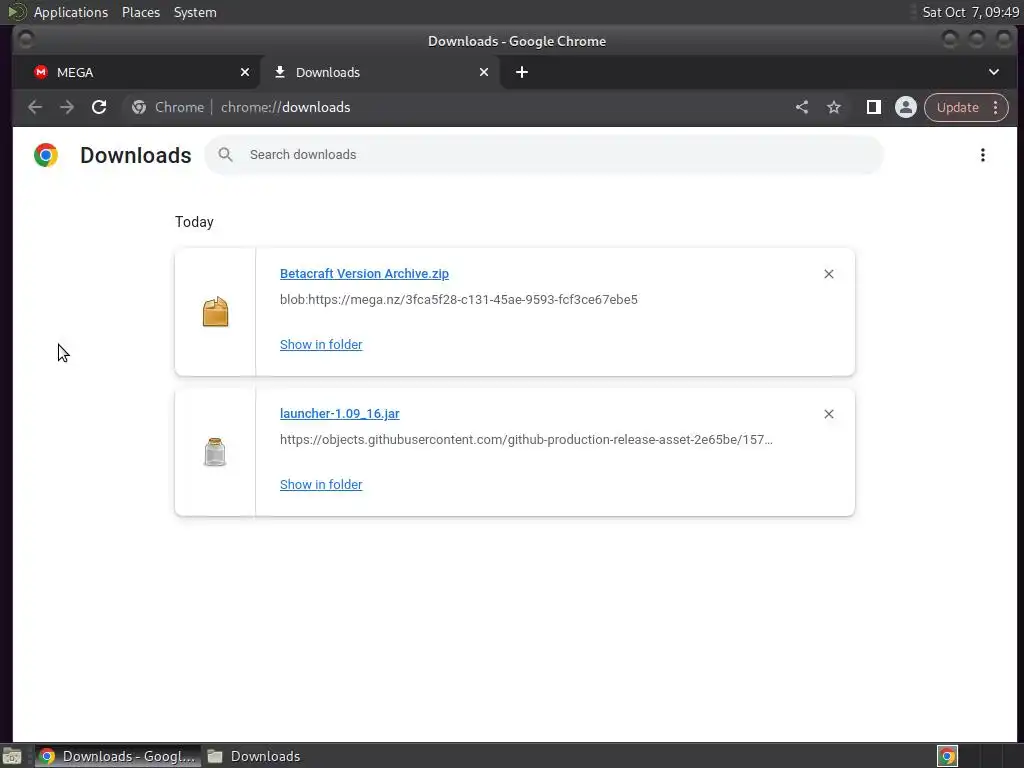Image resolution: width=1024 pixels, height=768 pixels.
Task: Click the show desktop icon in taskbar
Action: coord(12,756)
